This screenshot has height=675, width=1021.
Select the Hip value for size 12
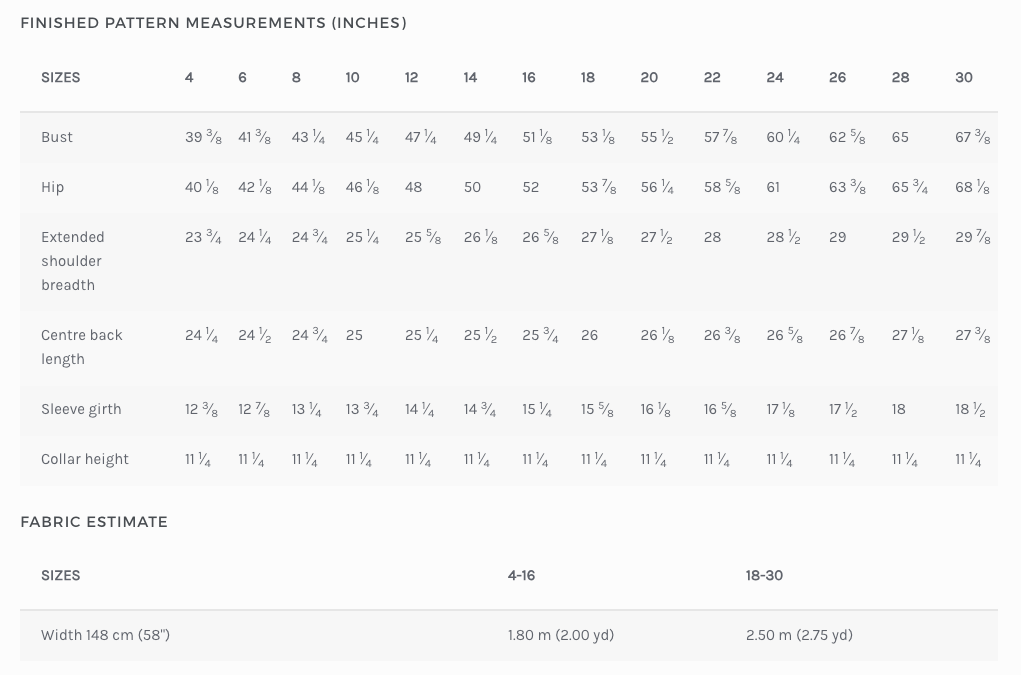[x=413, y=187]
